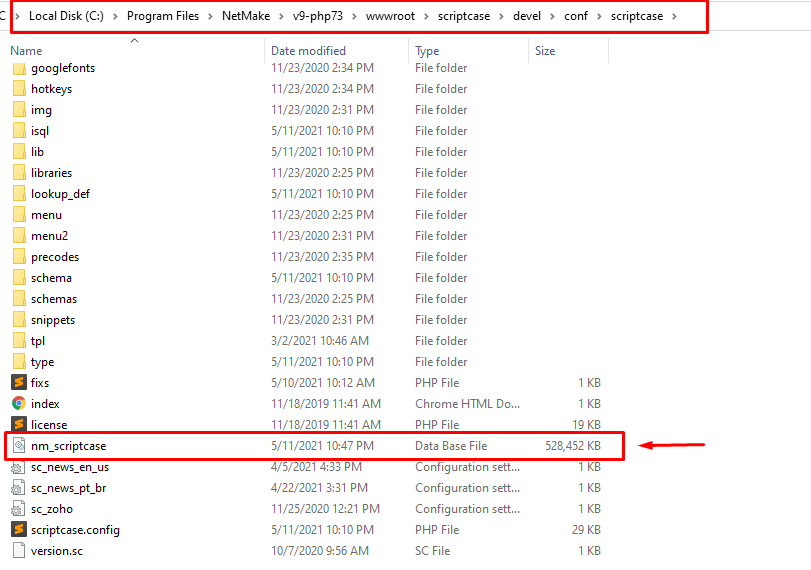Select the fixs PHP file icon
811x570 pixels.
click(19, 382)
